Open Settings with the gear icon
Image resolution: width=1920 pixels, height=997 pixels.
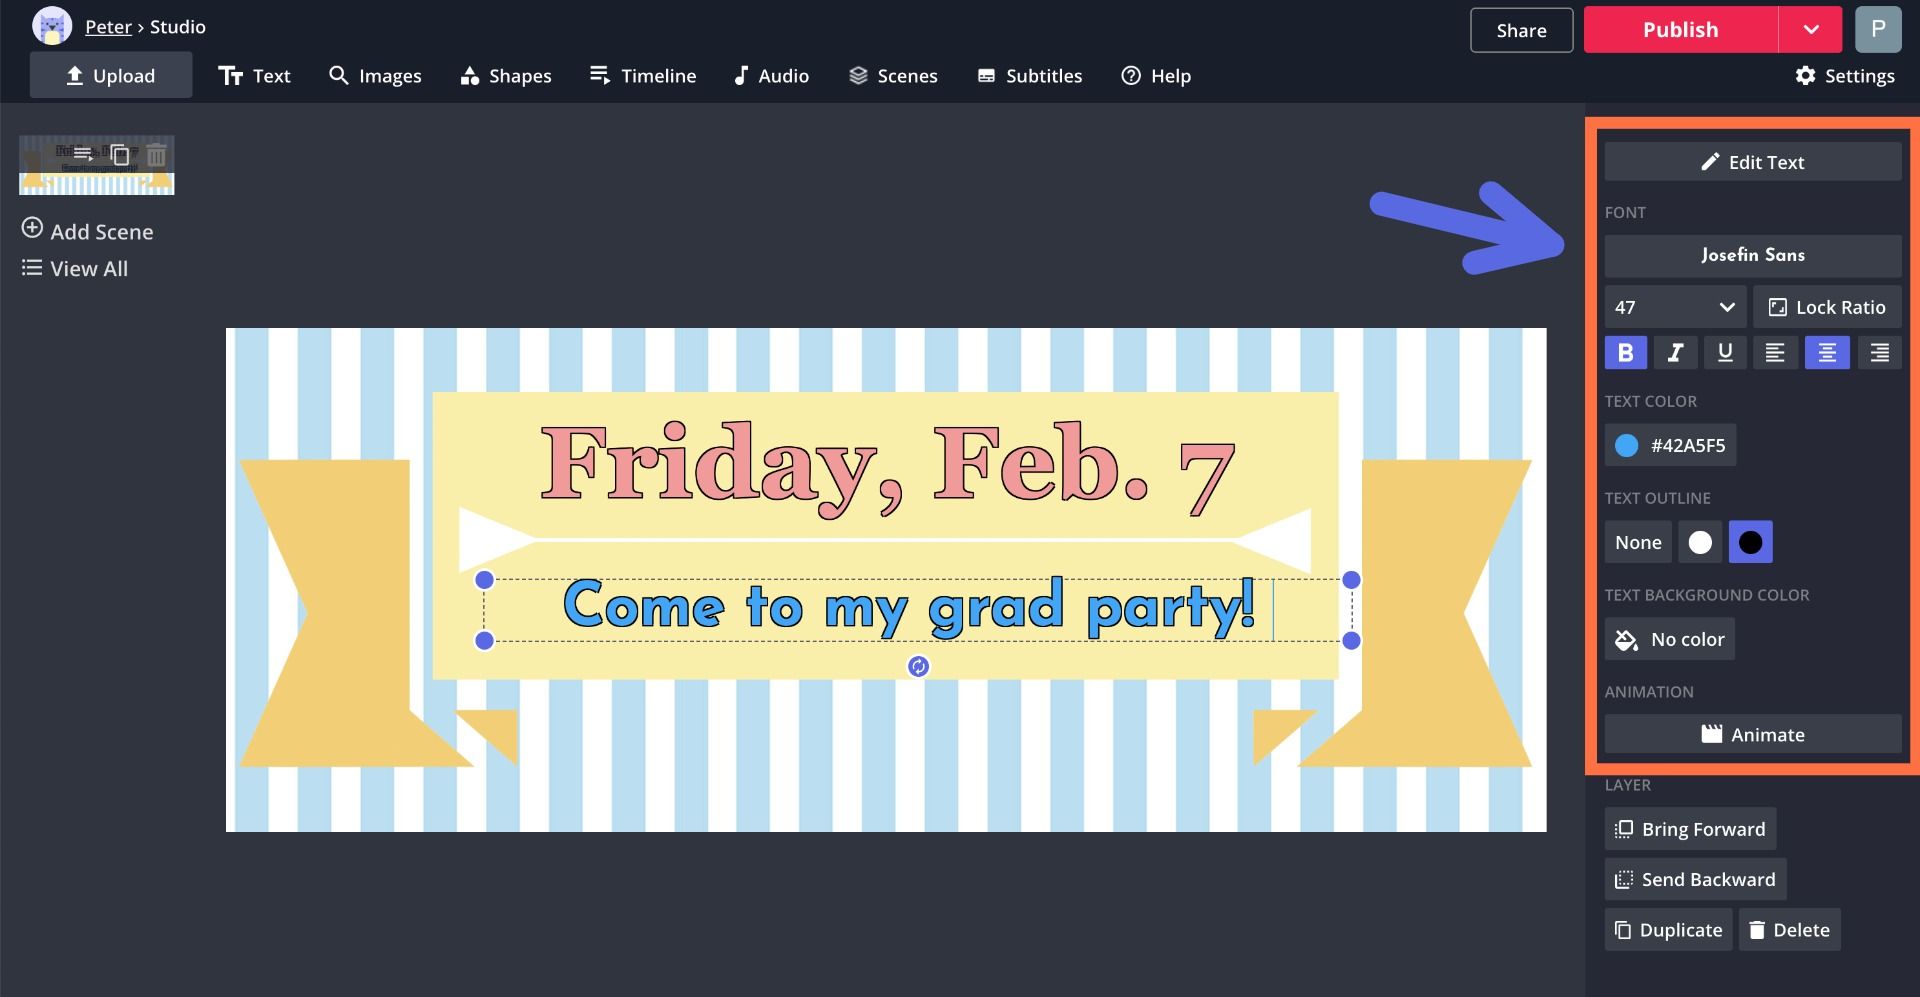(x=1845, y=76)
